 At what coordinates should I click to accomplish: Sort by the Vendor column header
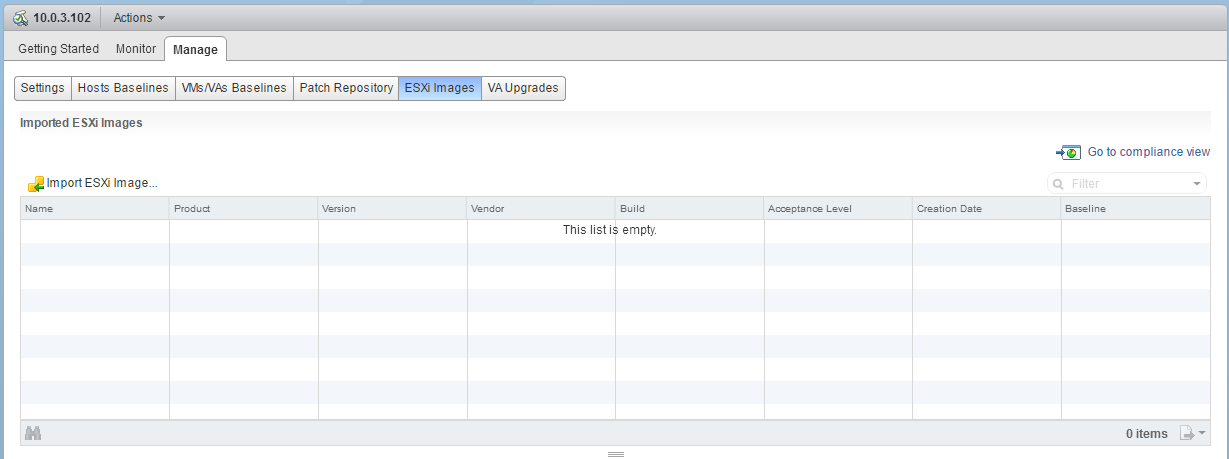tap(541, 208)
